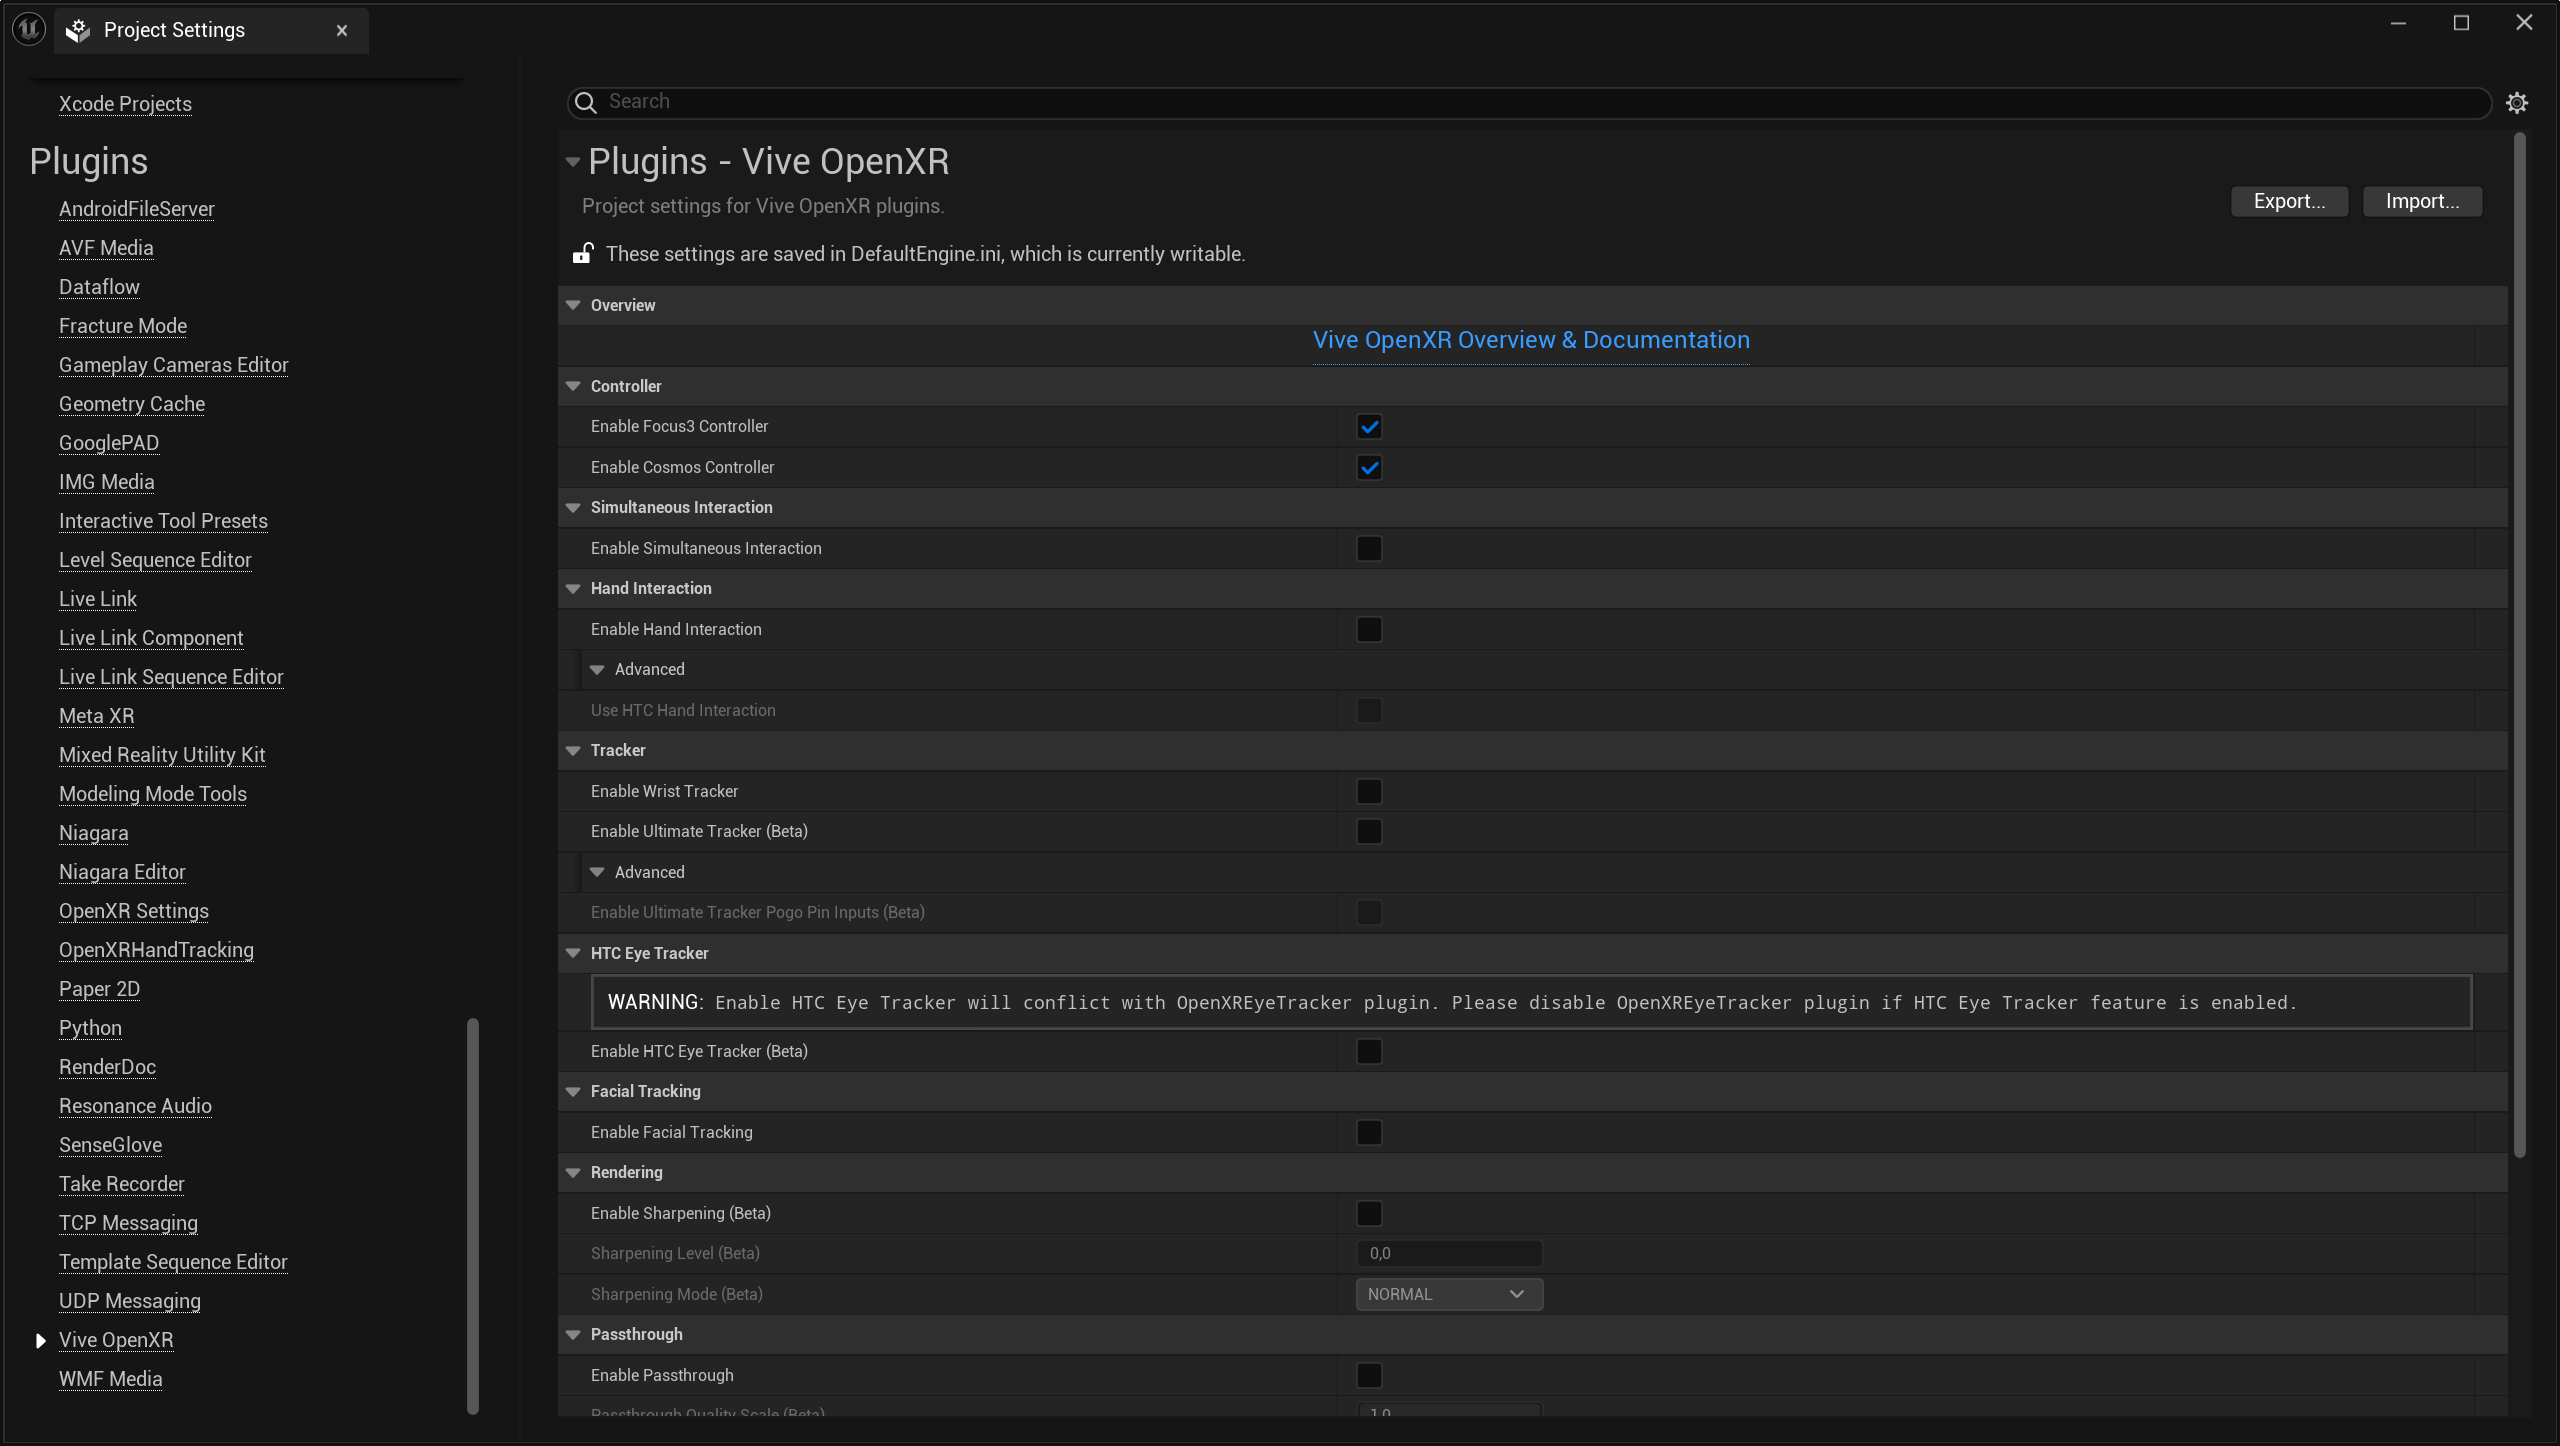Click the Unreal Engine logo icon

coord(30,28)
